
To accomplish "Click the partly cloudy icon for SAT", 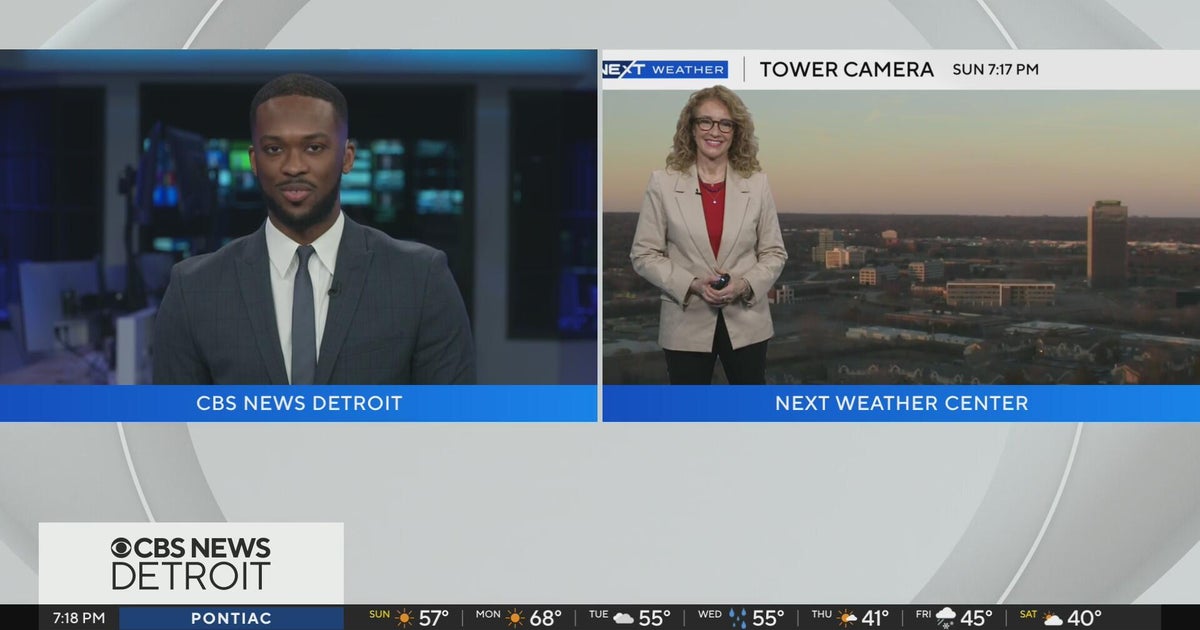I will point(1053,619).
